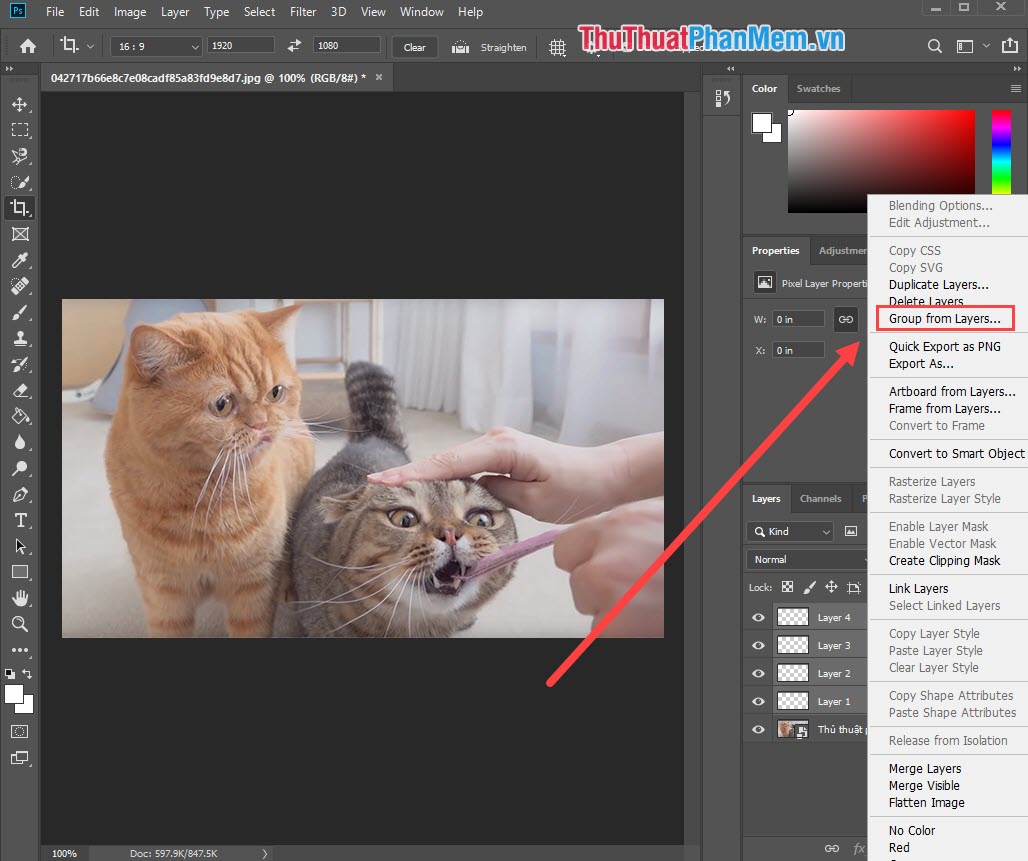Select the Eyedropper tool

tap(19, 260)
